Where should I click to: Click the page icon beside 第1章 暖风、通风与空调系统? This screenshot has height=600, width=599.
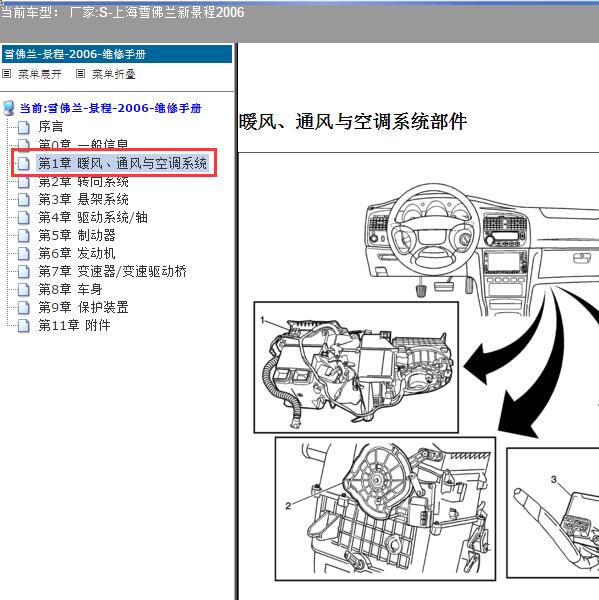coord(24,164)
